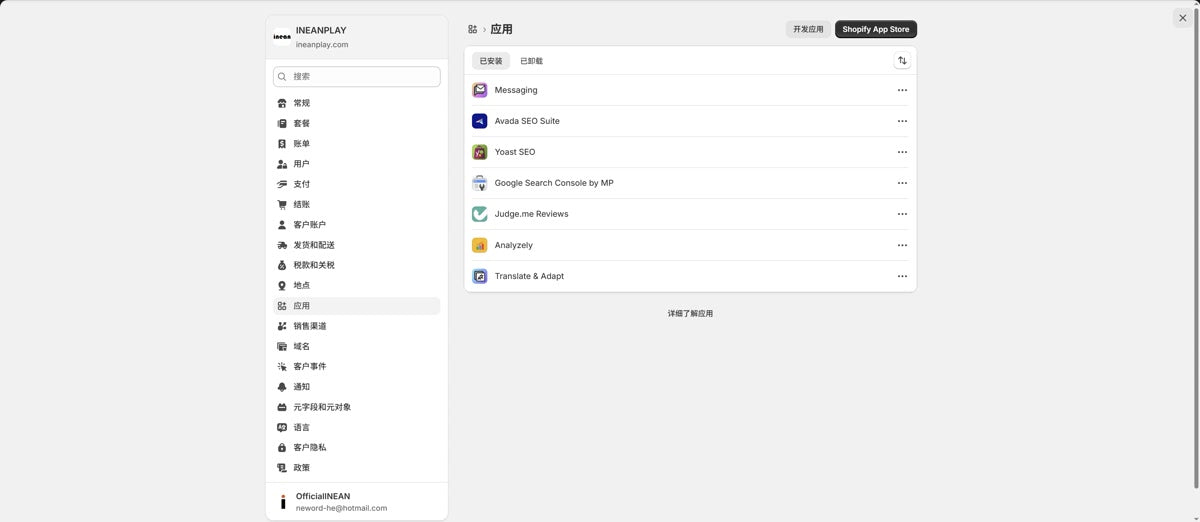Viewport: 1200px width, 522px height.
Task: Click the Analyzely app icon
Action: pos(480,245)
